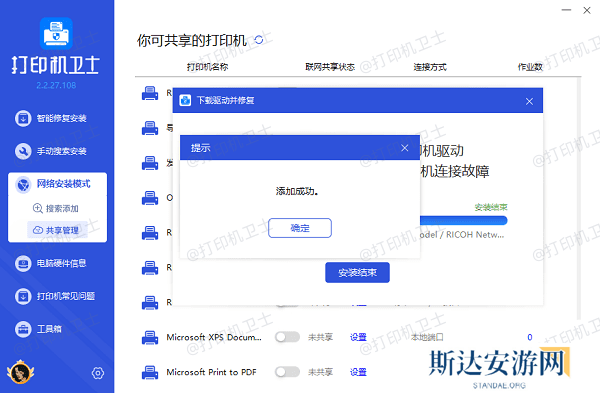Toggle sharing for Microsoft XPS Document printer
The height and width of the screenshot is (393, 600).
[x=287, y=337]
